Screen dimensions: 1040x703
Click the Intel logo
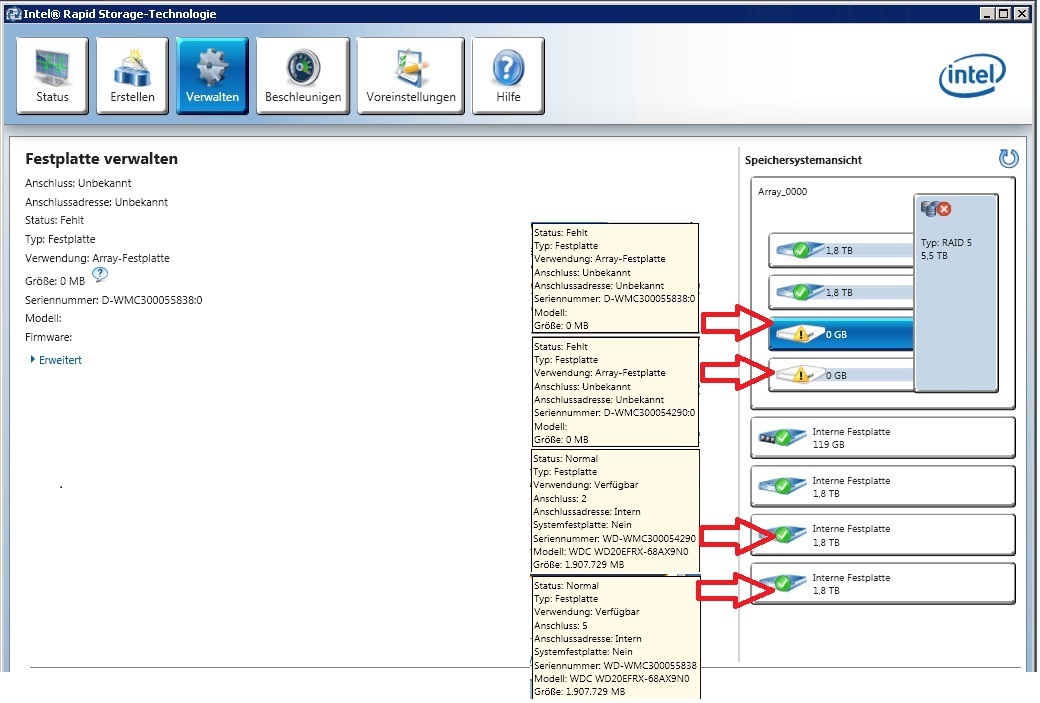[972, 76]
